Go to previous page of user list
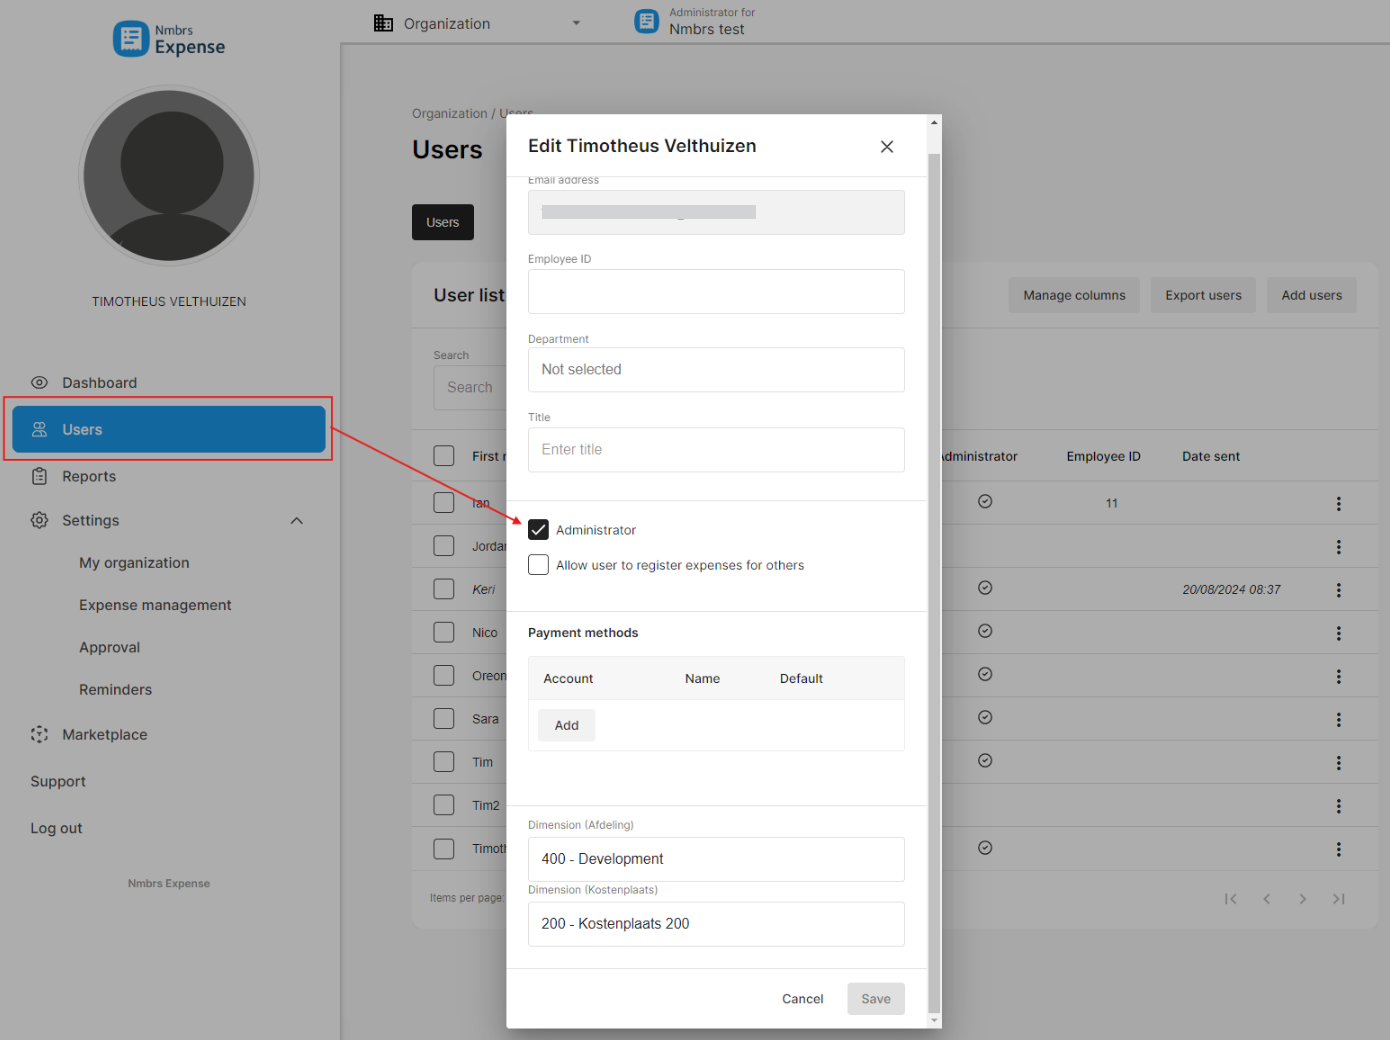 coord(1267,899)
